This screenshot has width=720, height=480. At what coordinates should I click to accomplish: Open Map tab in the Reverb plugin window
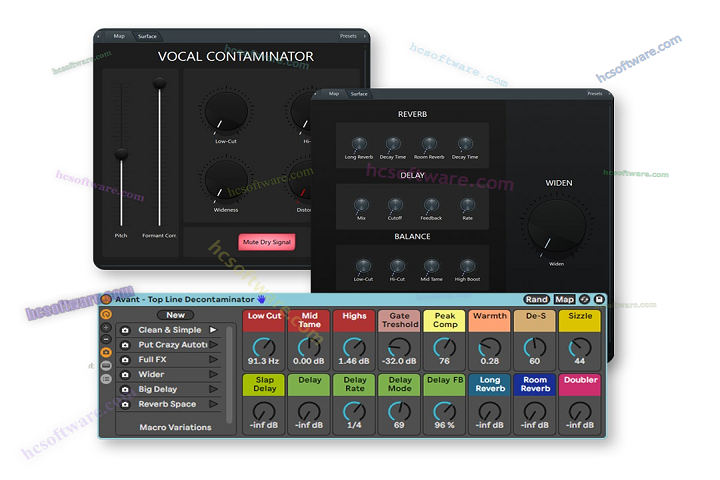pos(334,94)
